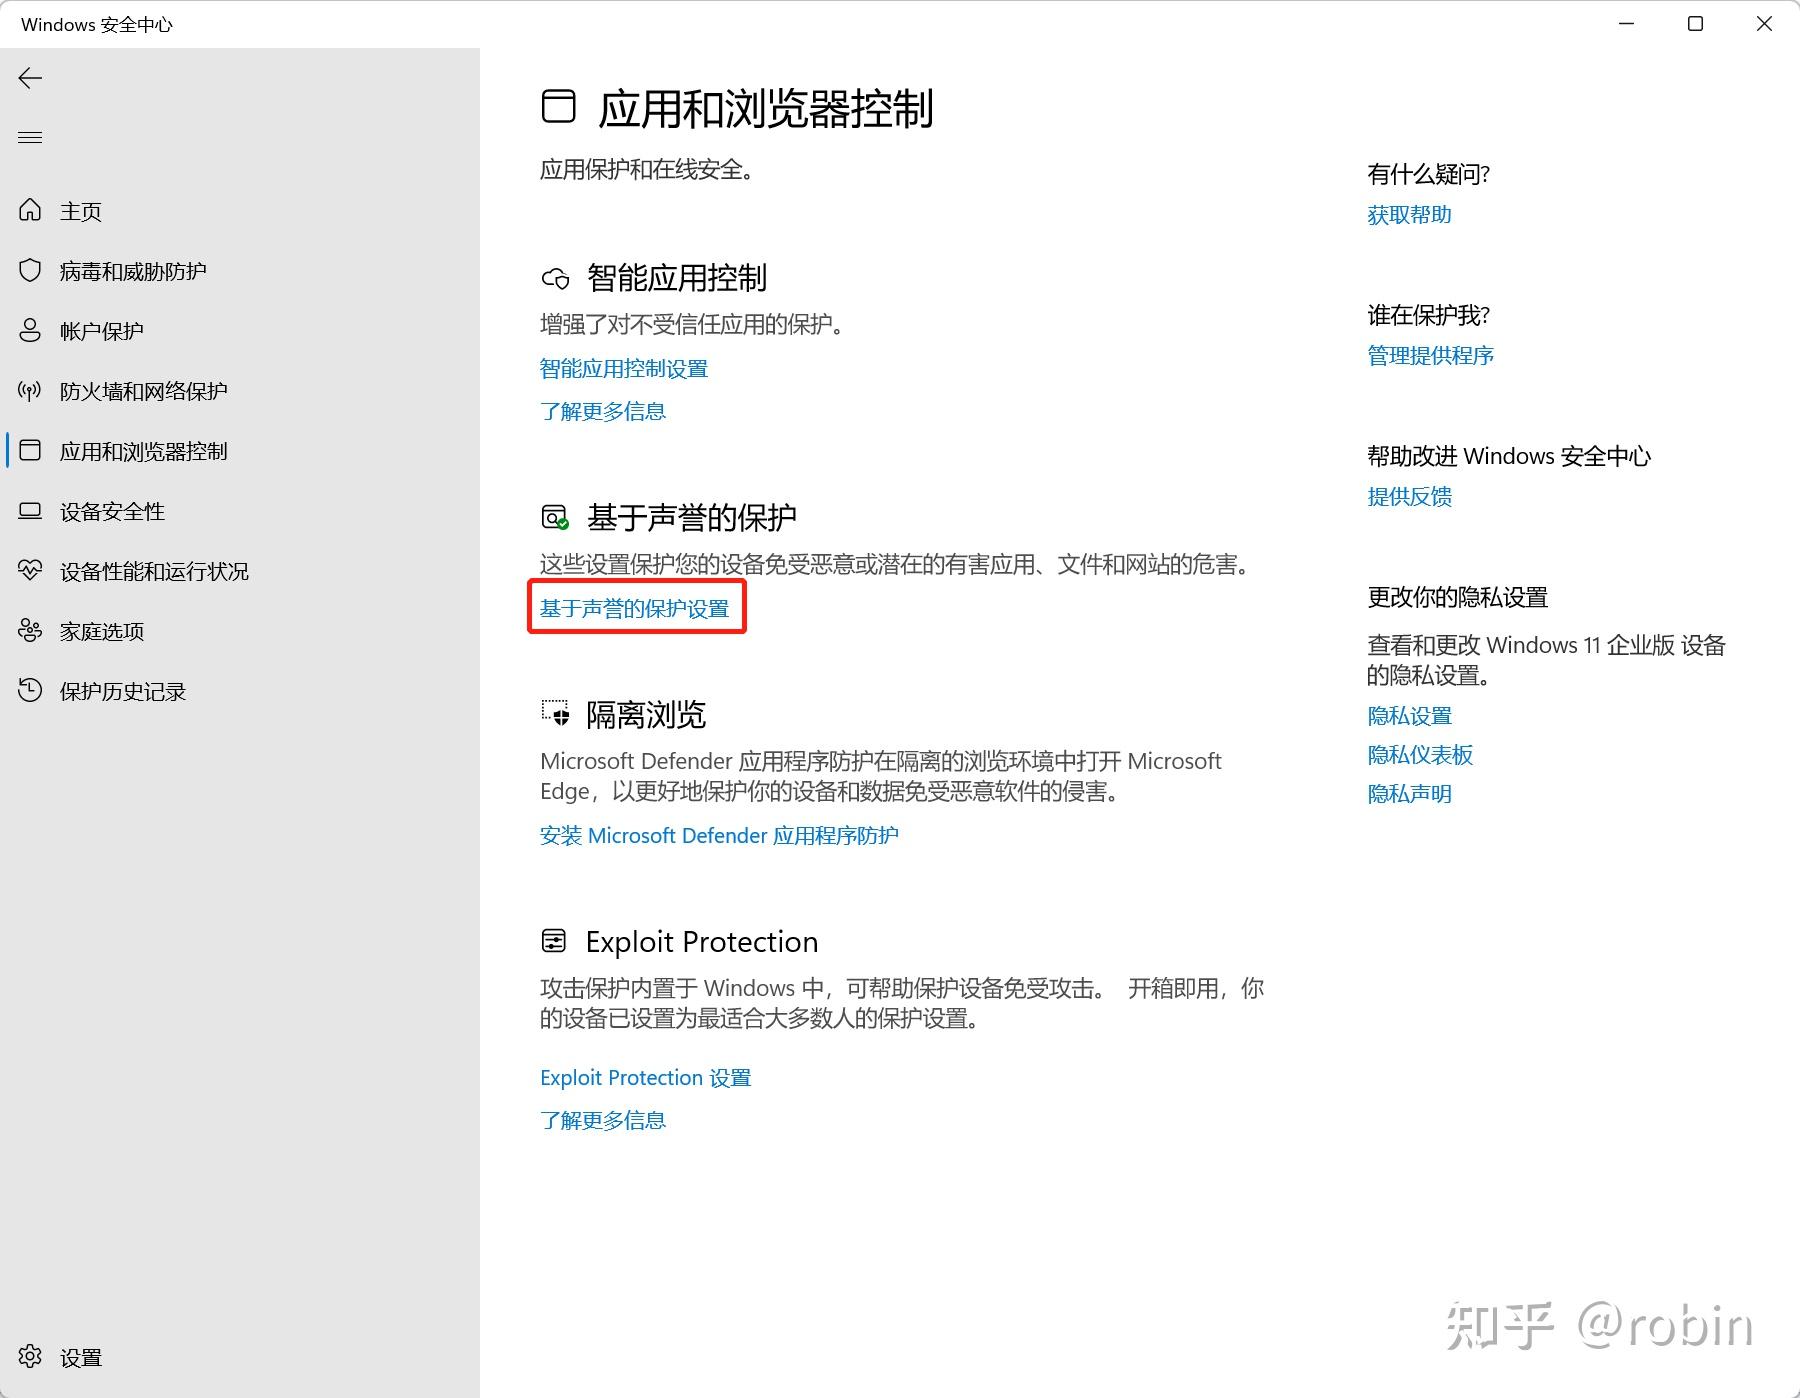The height and width of the screenshot is (1398, 1800).
Task: Minimize the Windows 安全中心 window
Action: pos(1627,24)
